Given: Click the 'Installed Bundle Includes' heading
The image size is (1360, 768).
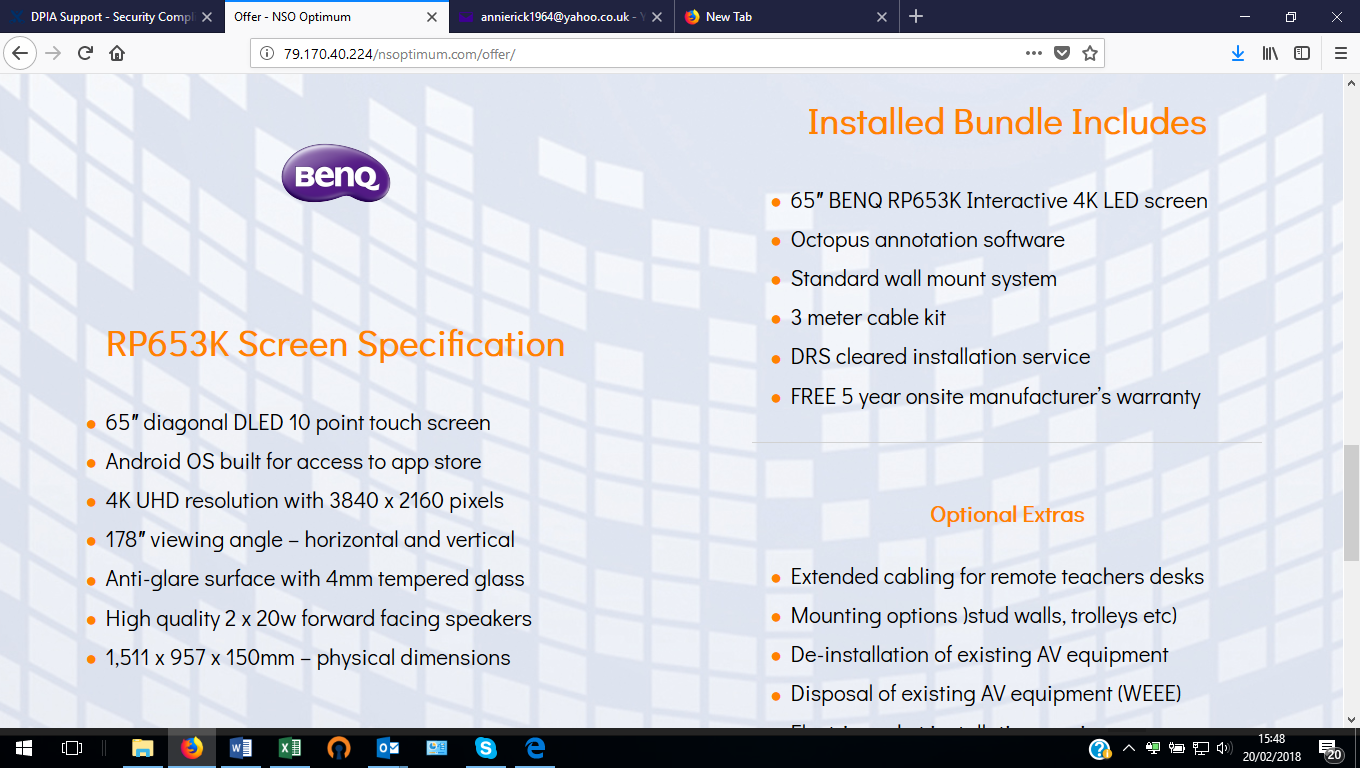Looking at the screenshot, I should 1007,122.
